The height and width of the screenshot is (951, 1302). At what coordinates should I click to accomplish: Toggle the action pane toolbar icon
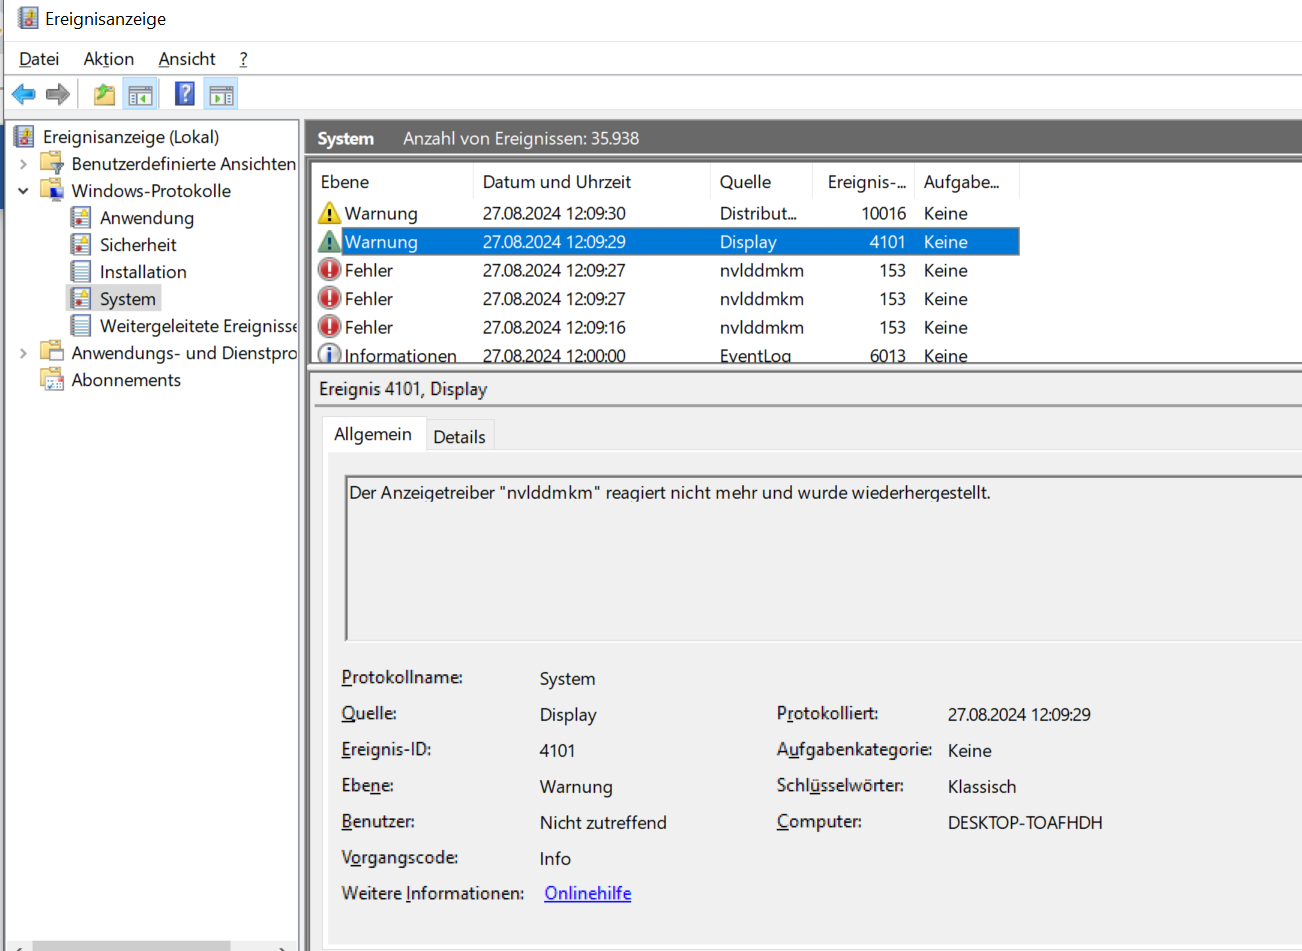click(221, 95)
